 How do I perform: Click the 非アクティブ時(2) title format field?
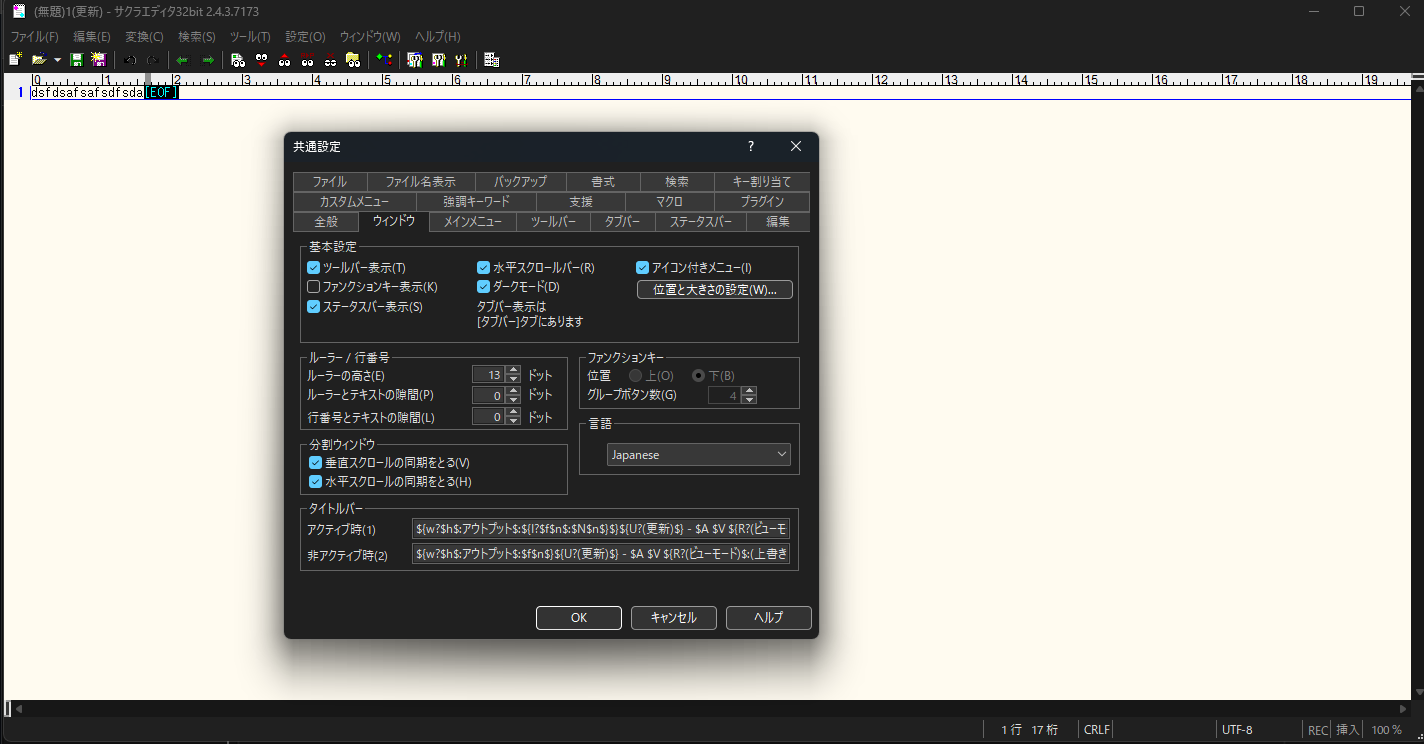click(x=601, y=554)
